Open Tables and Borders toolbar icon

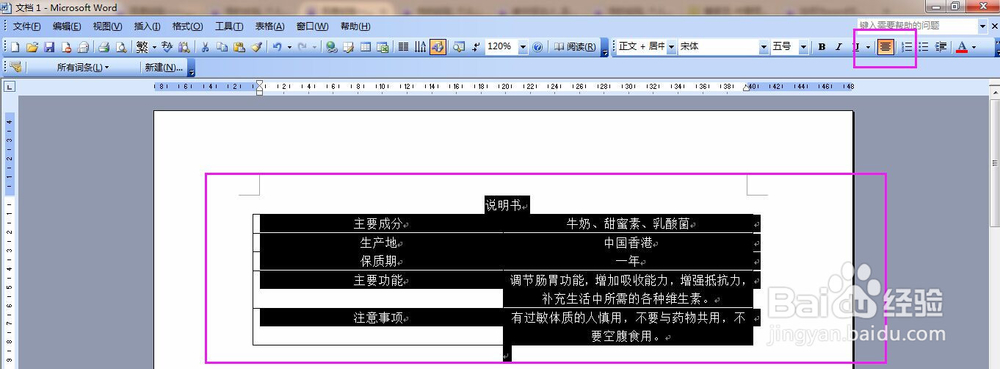349,47
